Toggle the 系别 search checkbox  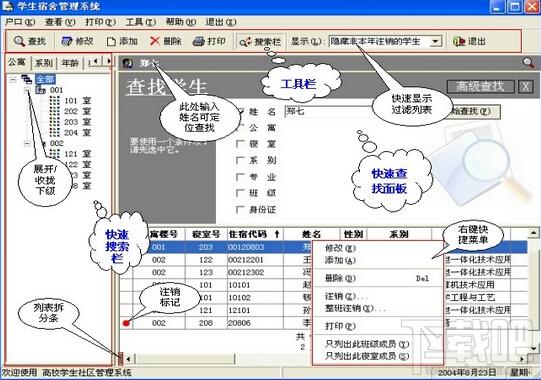click(x=240, y=160)
